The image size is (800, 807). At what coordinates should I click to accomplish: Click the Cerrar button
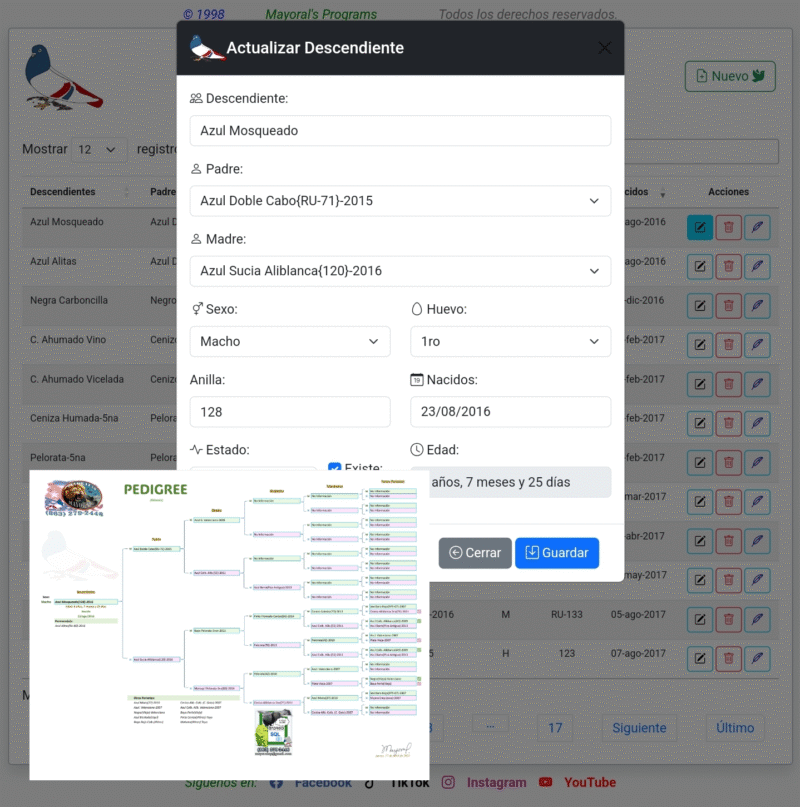click(x=475, y=553)
